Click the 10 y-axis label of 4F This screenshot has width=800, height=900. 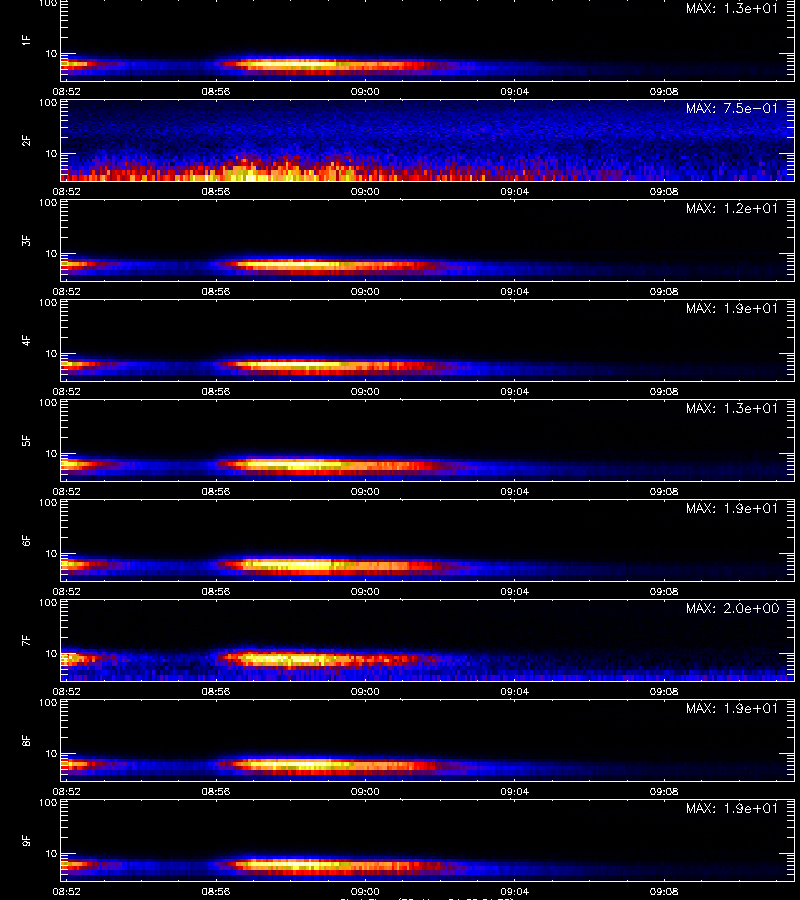[x=52, y=354]
